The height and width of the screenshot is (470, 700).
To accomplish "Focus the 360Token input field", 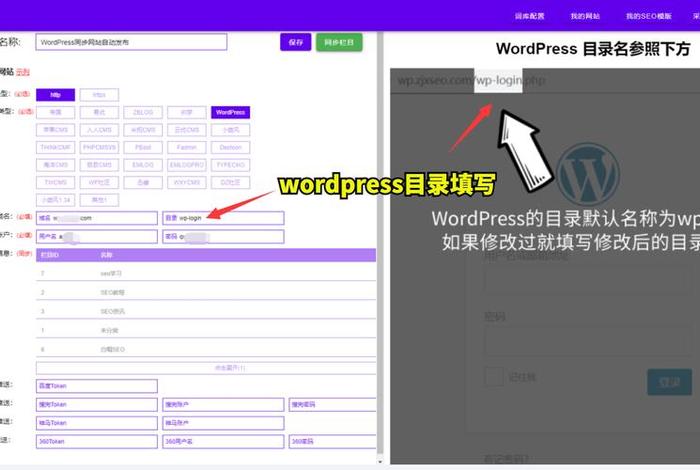I will pyautogui.click(x=97, y=441).
